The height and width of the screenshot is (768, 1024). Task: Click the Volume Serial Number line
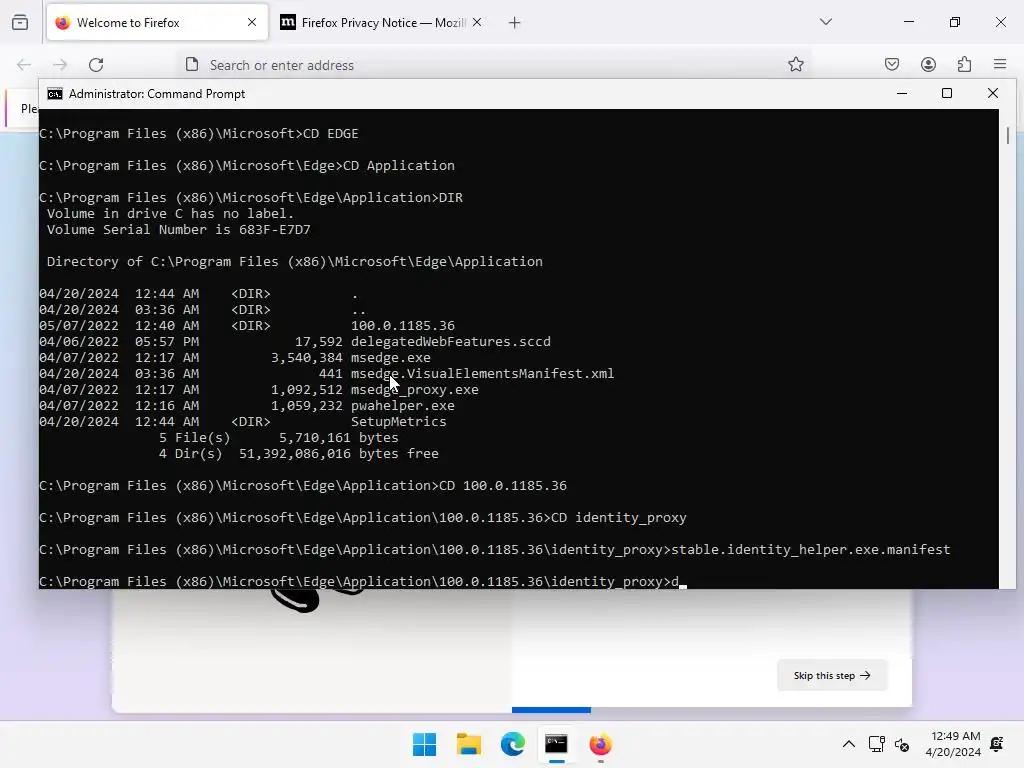(x=178, y=230)
